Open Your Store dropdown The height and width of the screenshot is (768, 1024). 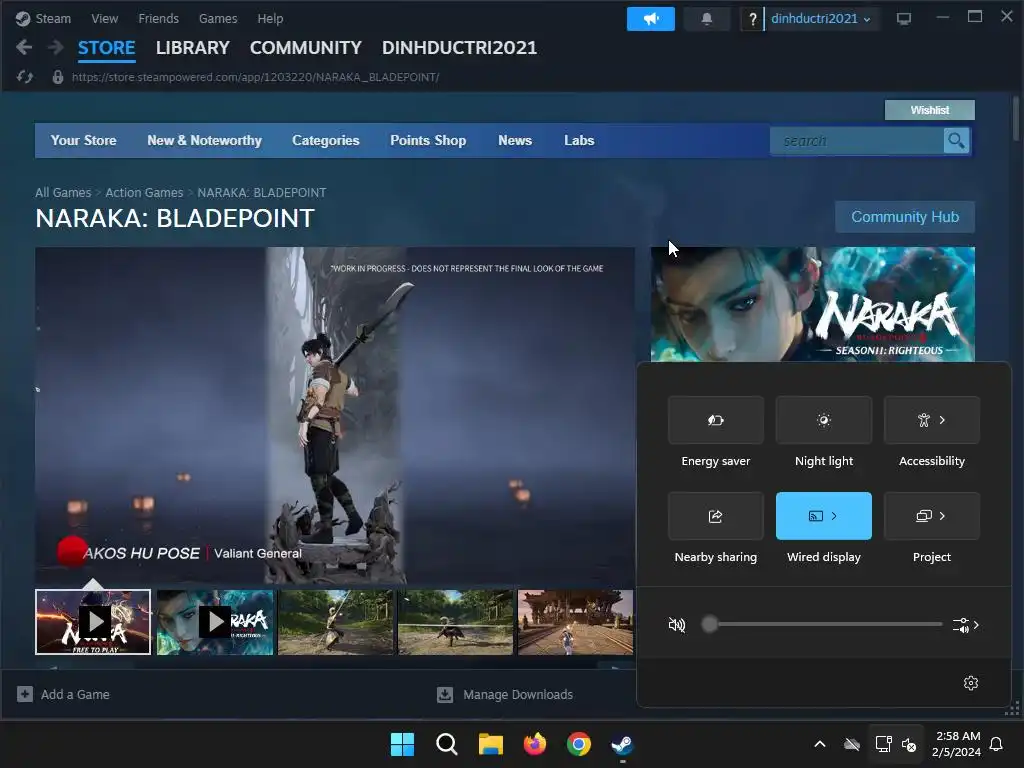(x=84, y=140)
